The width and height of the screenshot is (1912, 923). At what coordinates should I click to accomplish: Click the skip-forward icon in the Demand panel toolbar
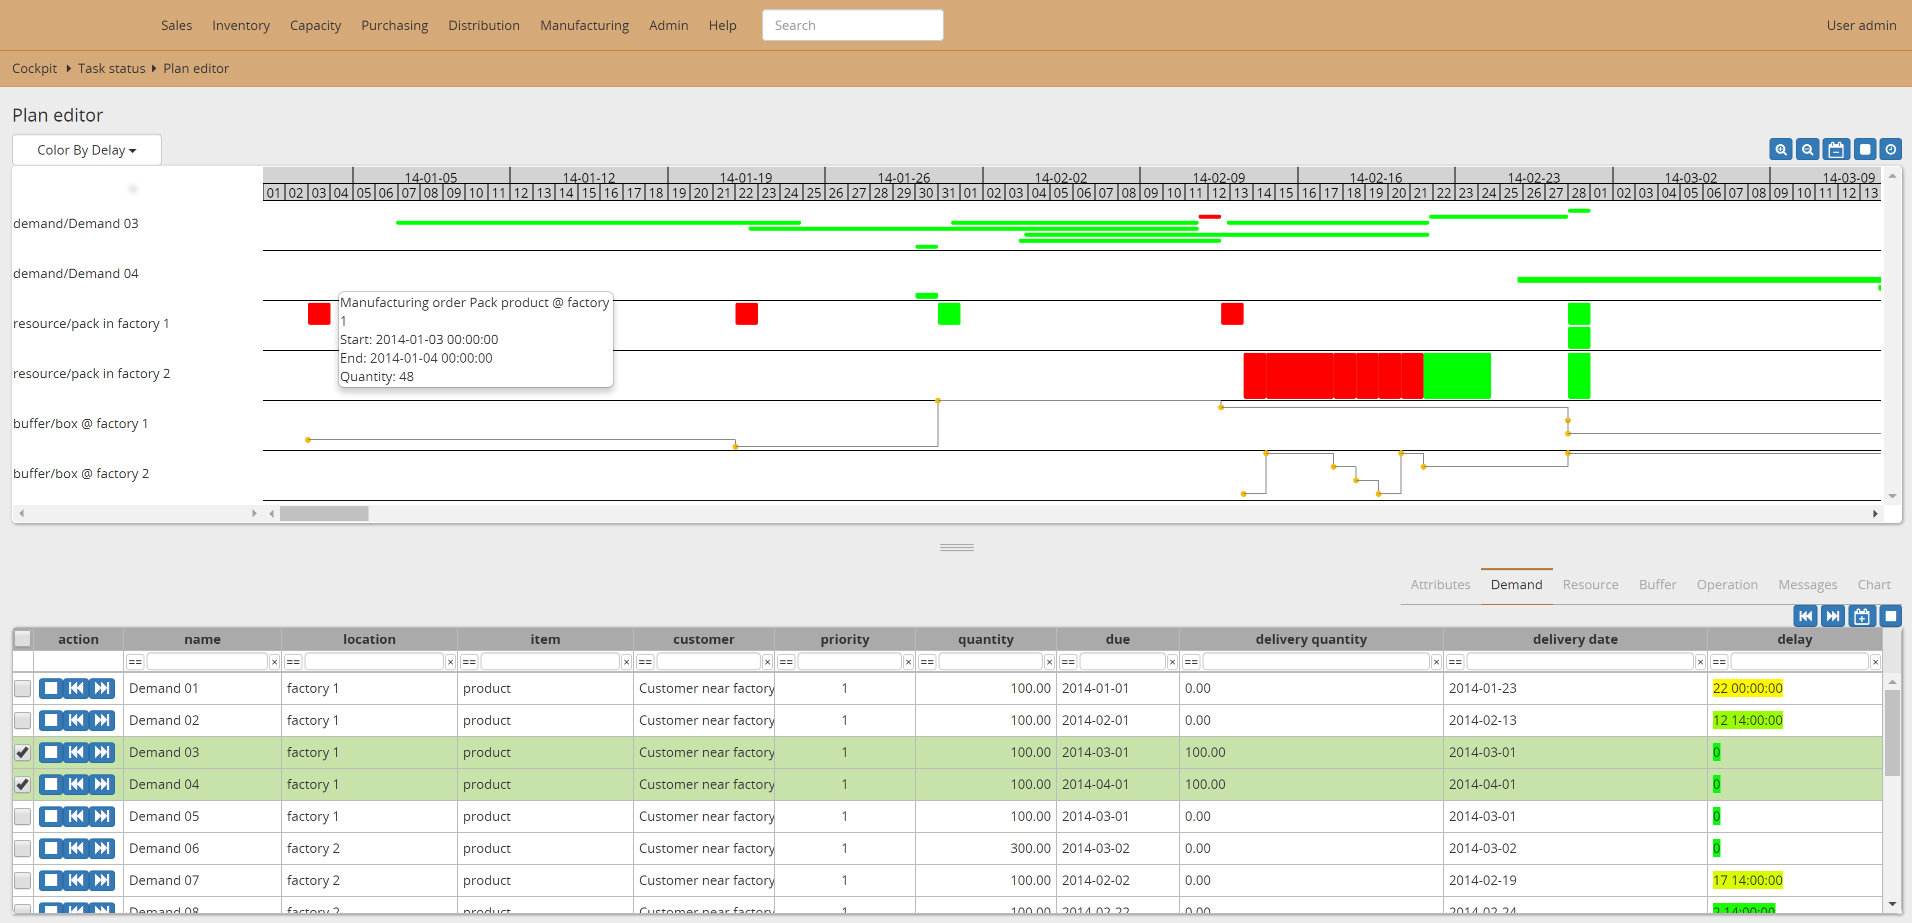coord(1832,616)
